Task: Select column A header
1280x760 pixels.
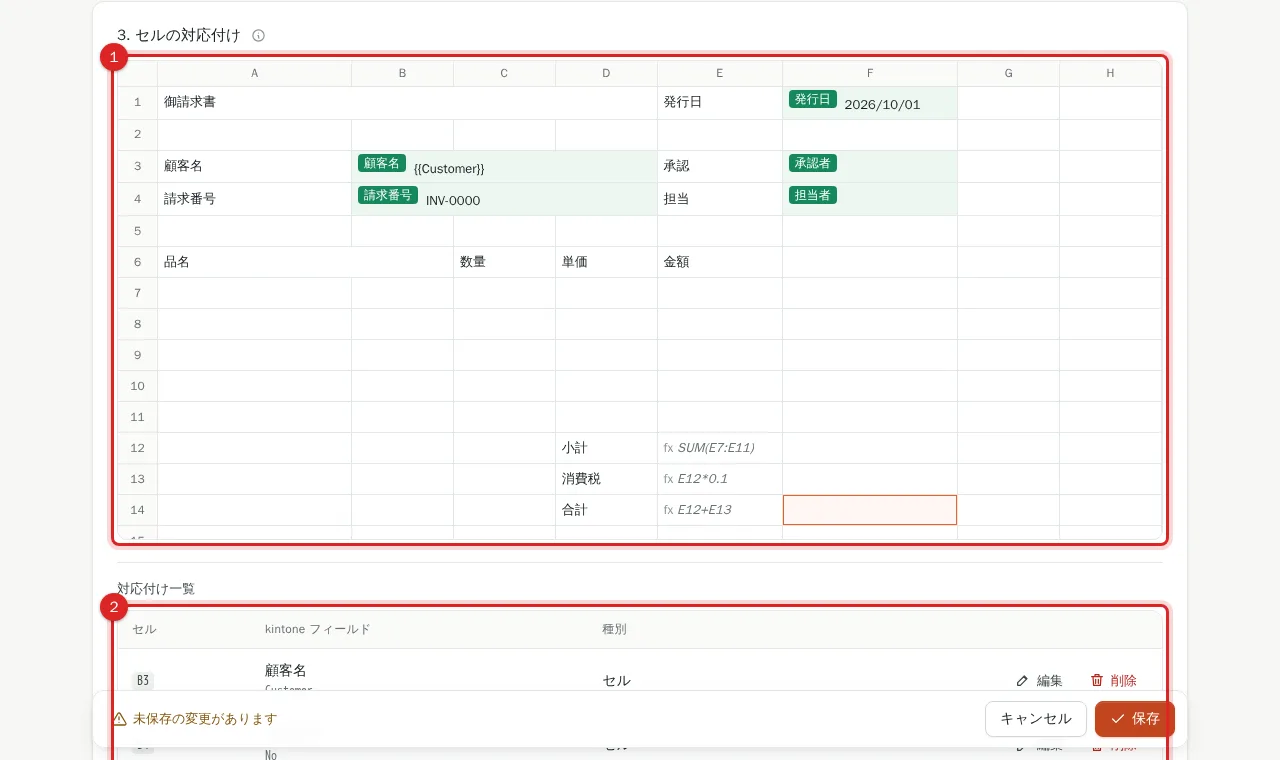Action: (x=255, y=73)
